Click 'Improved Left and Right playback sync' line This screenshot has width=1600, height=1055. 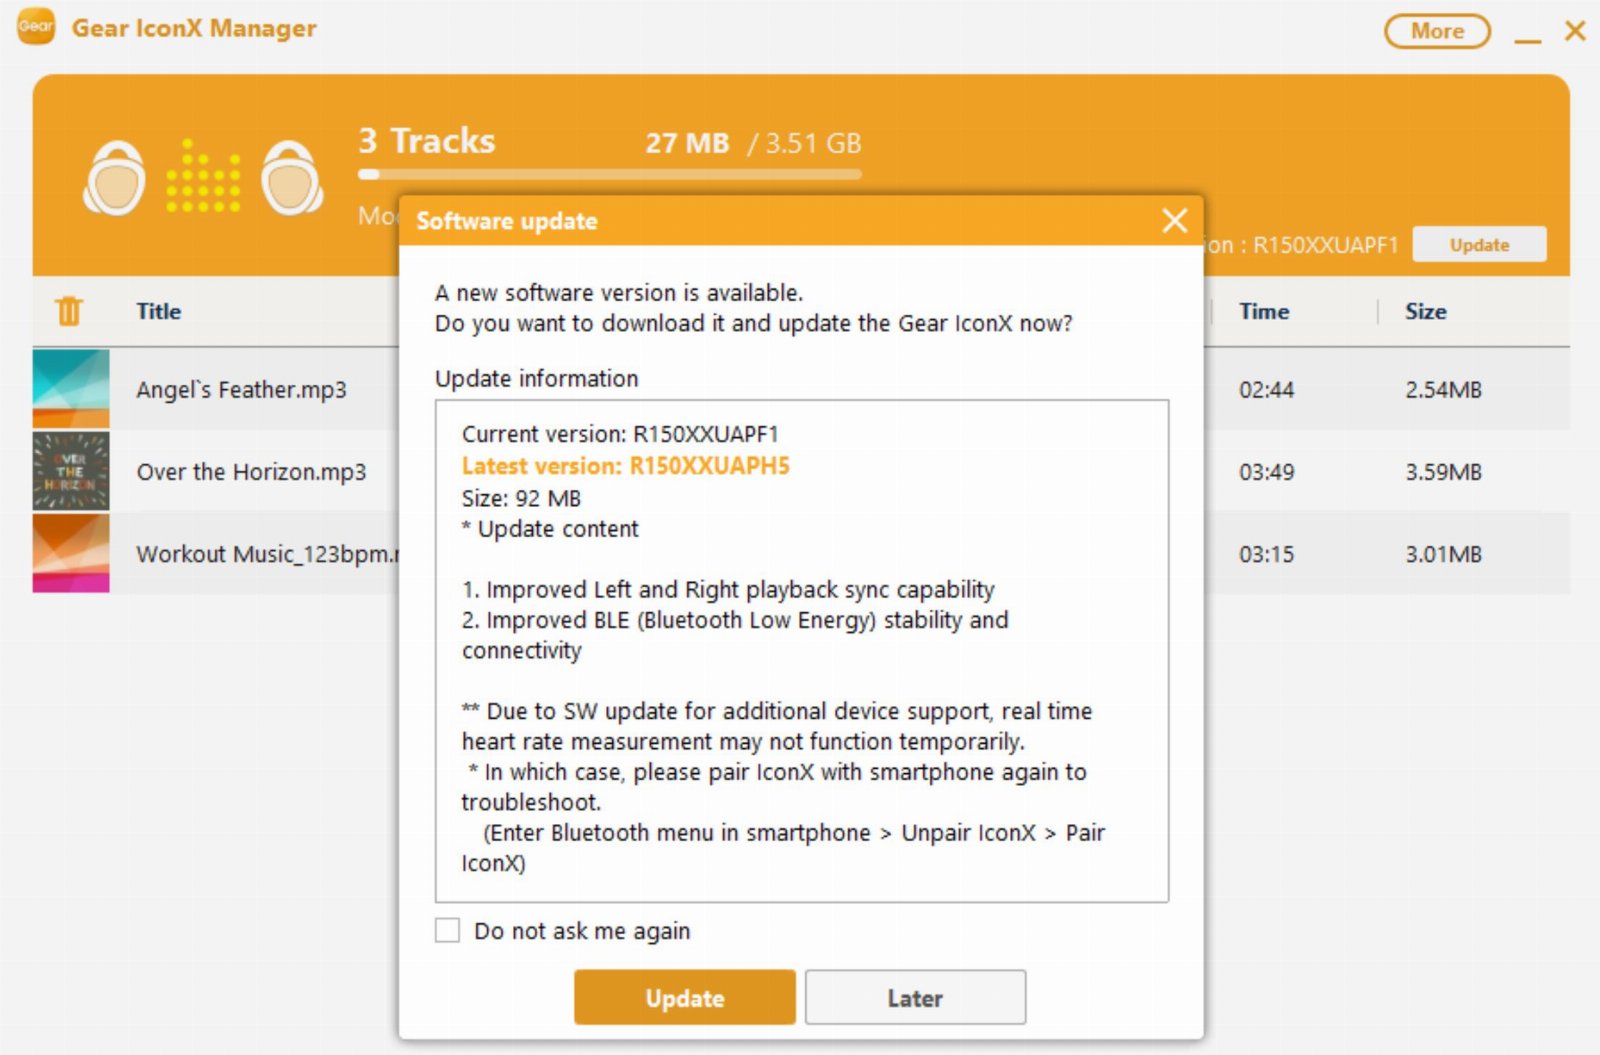[728, 589]
